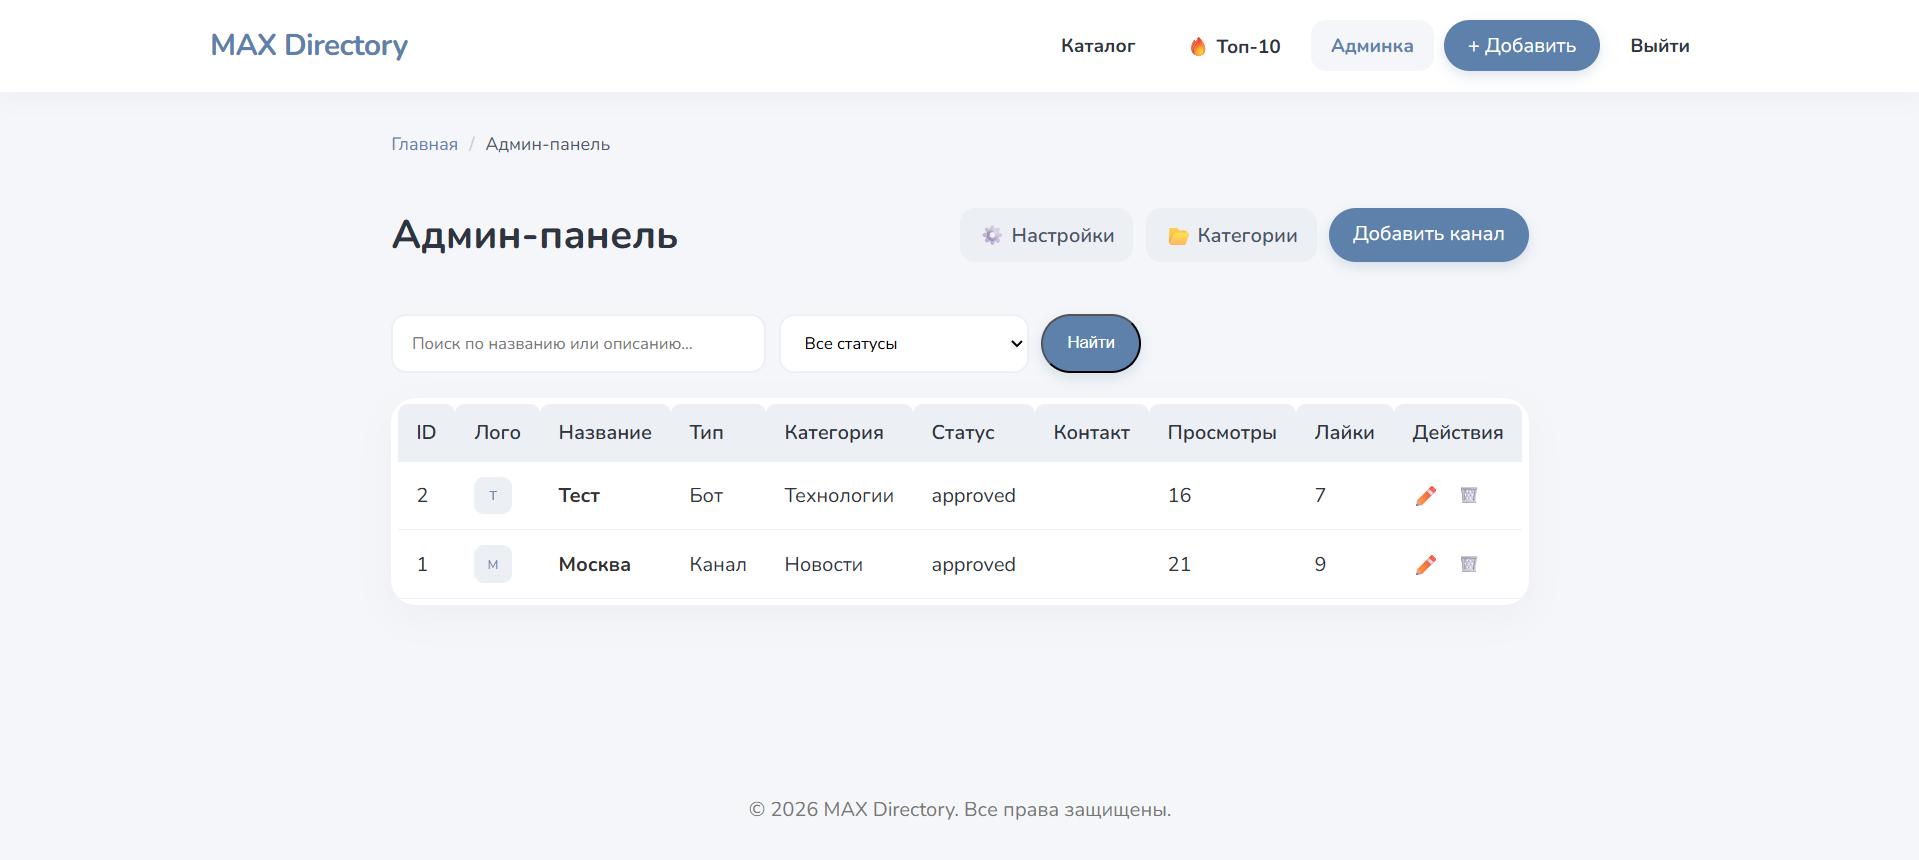Image resolution: width=1919 pixels, height=860 pixels.
Task: Click the Добавить канал button
Action: (x=1427, y=235)
